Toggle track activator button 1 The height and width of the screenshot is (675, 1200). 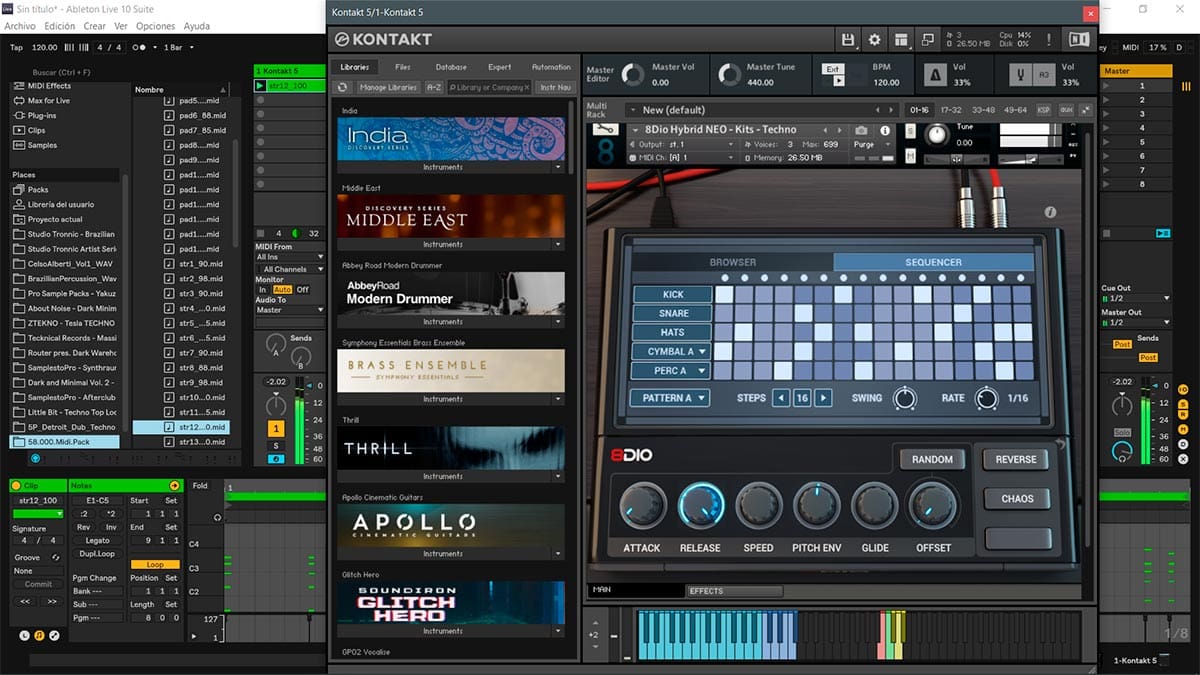click(276, 427)
